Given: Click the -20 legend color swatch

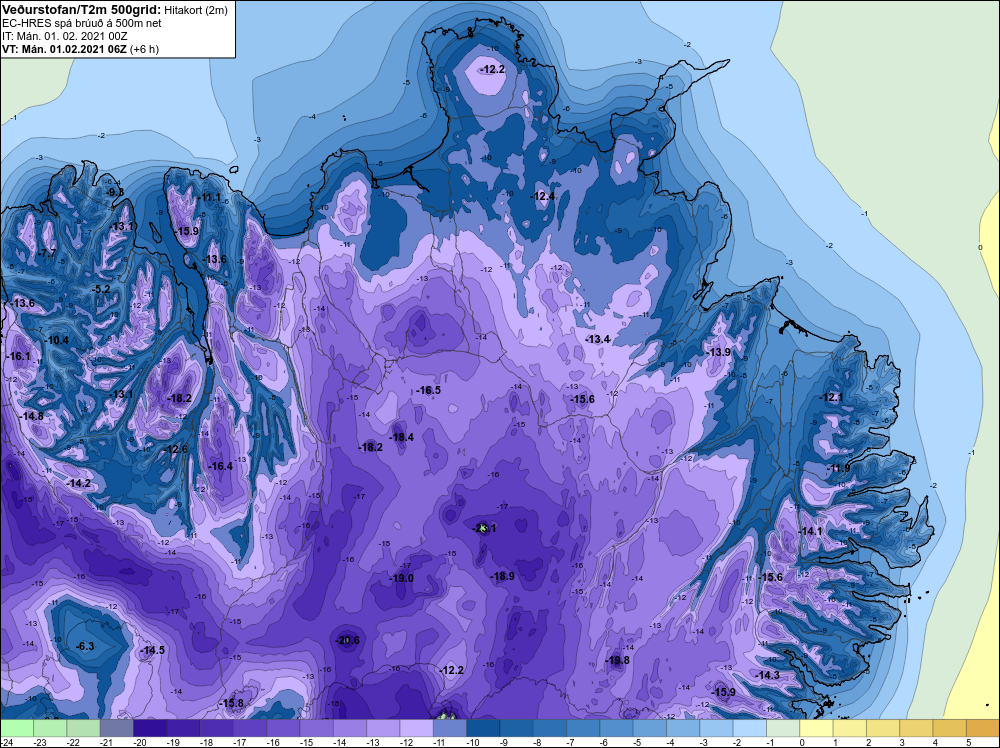Looking at the screenshot, I should [x=150, y=728].
